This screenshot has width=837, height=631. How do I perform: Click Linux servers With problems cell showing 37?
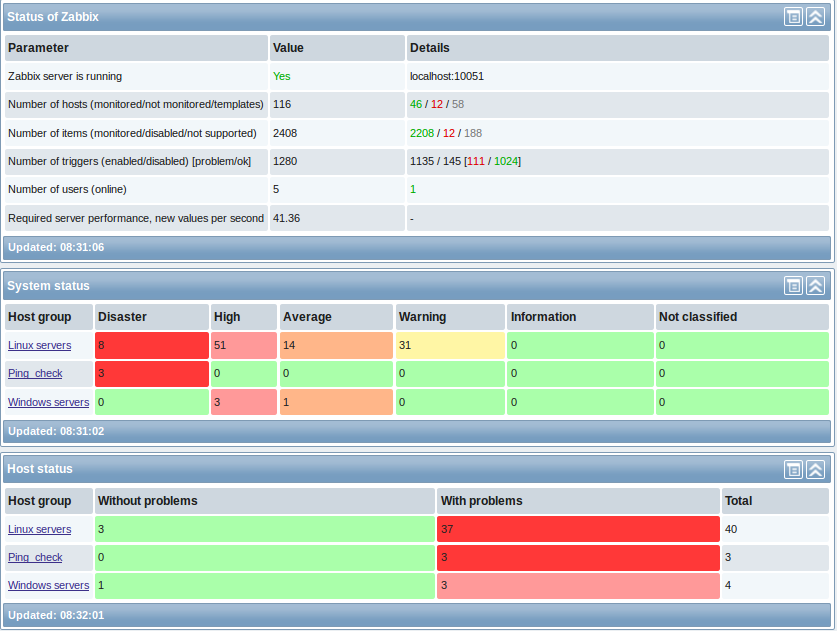pos(578,530)
